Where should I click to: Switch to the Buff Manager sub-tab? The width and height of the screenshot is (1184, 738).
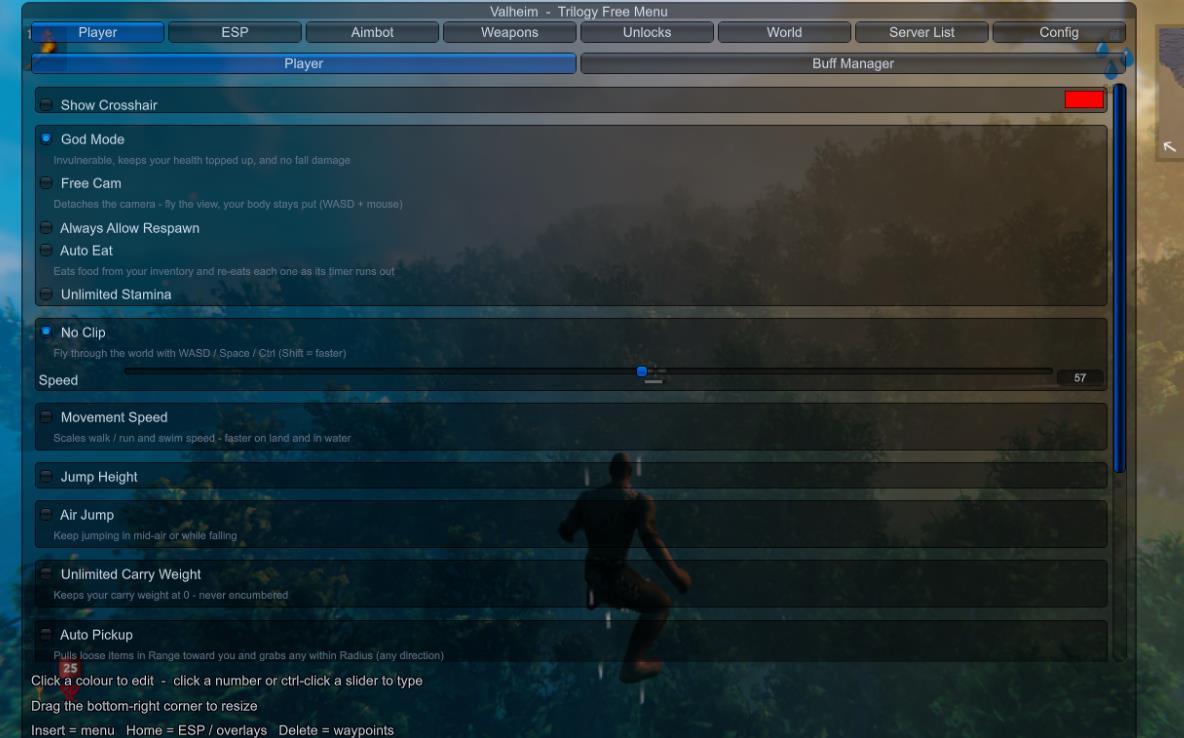pos(853,63)
